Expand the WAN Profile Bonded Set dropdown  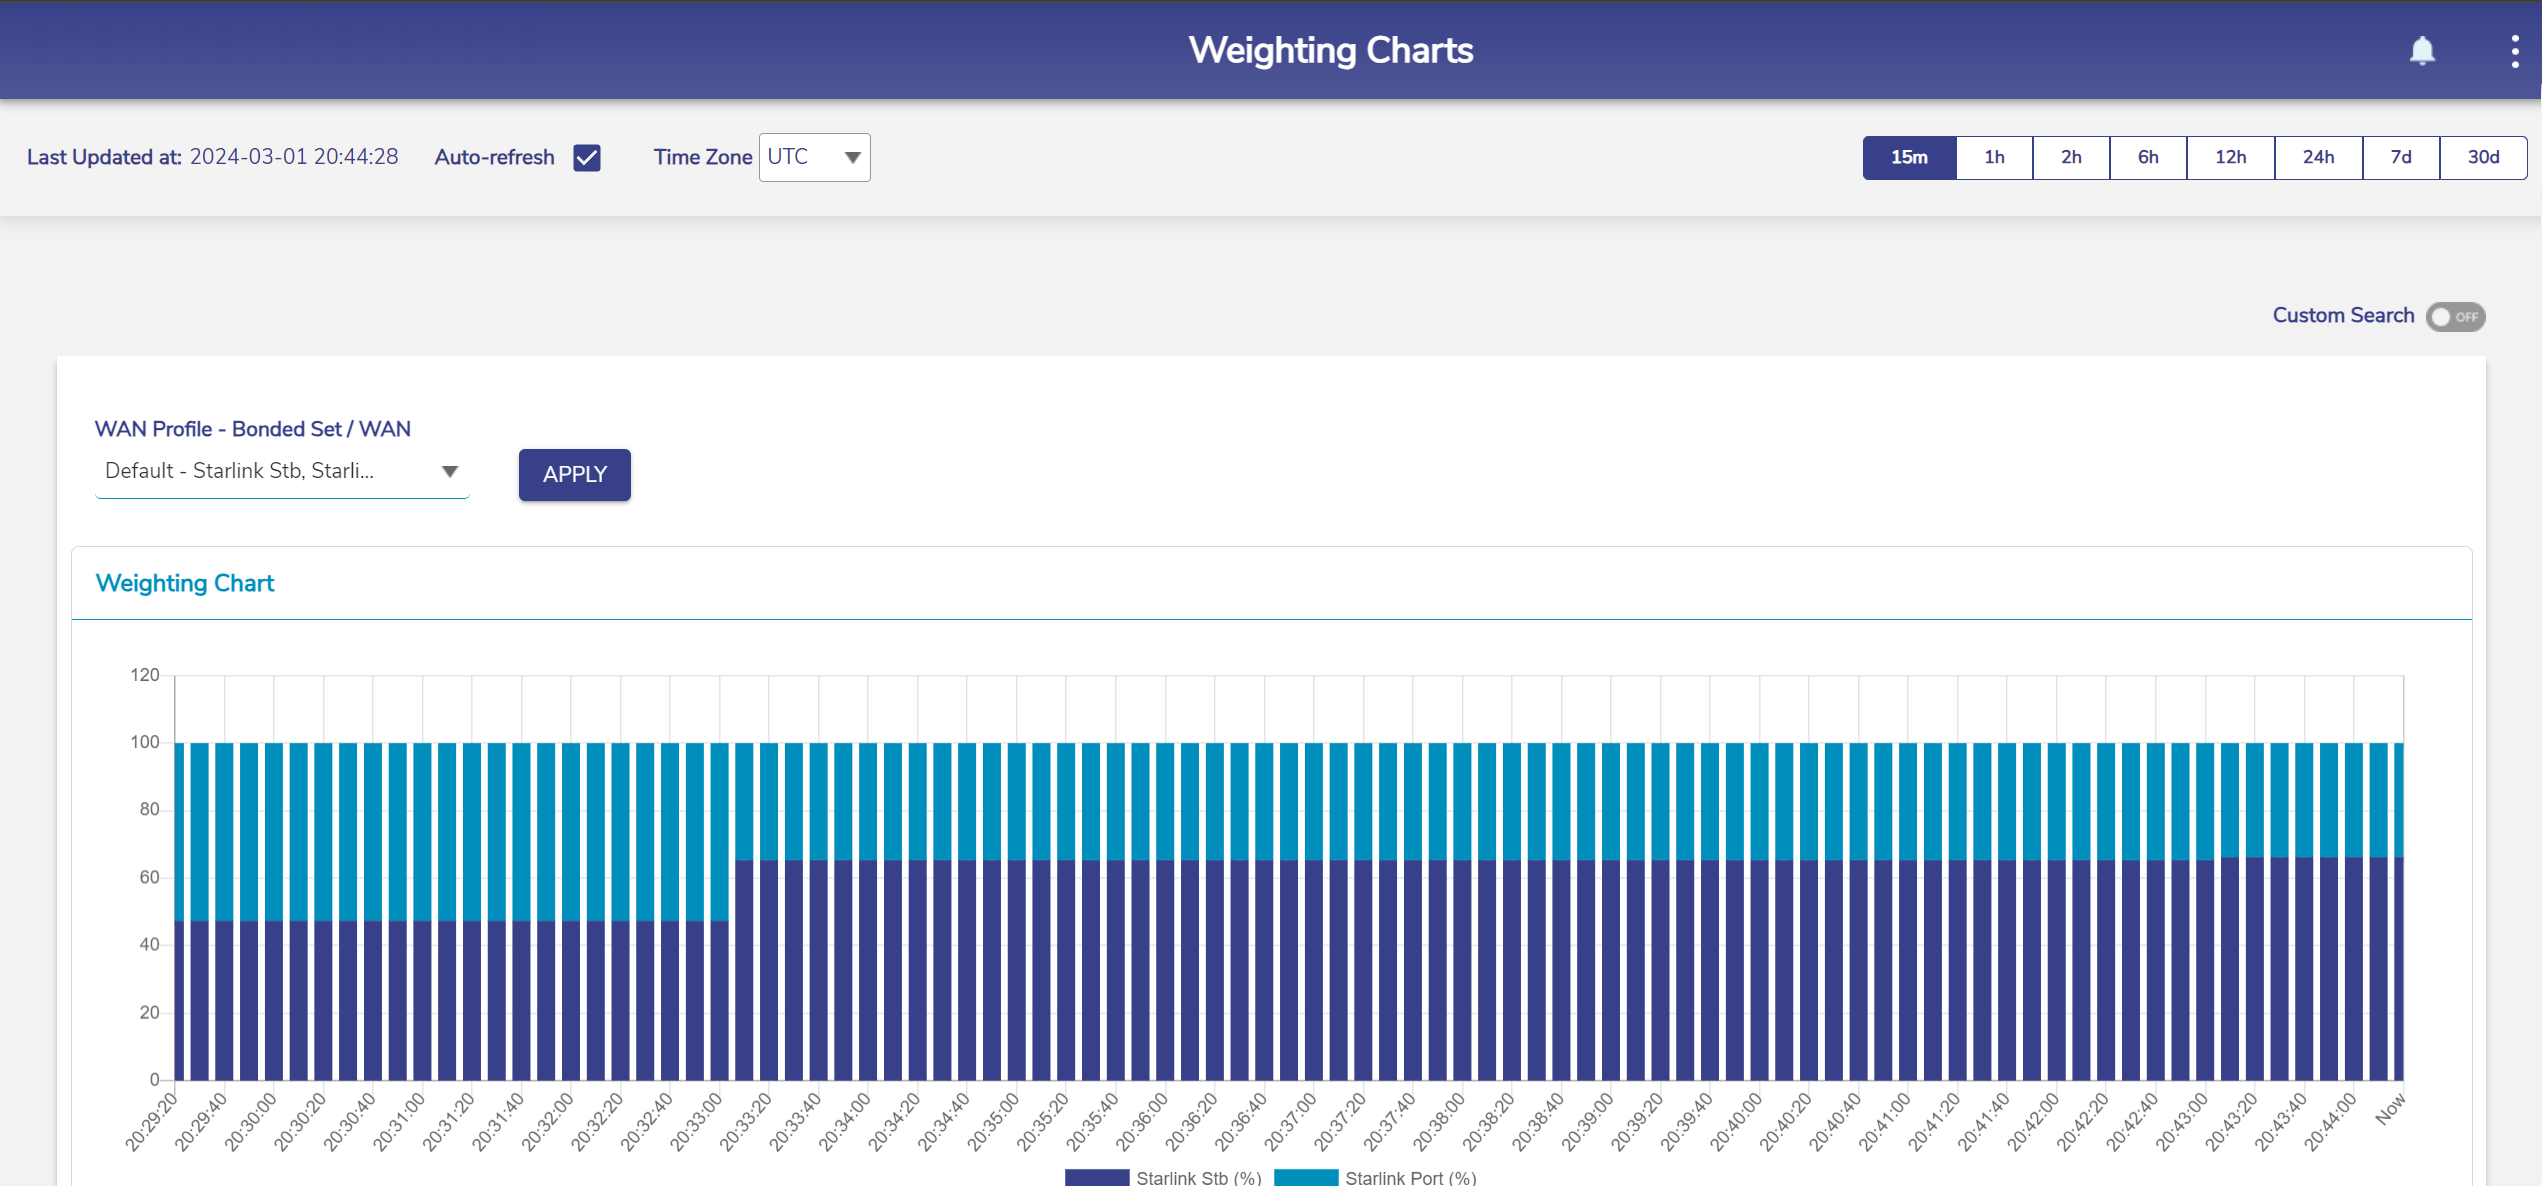pyautogui.click(x=281, y=472)
